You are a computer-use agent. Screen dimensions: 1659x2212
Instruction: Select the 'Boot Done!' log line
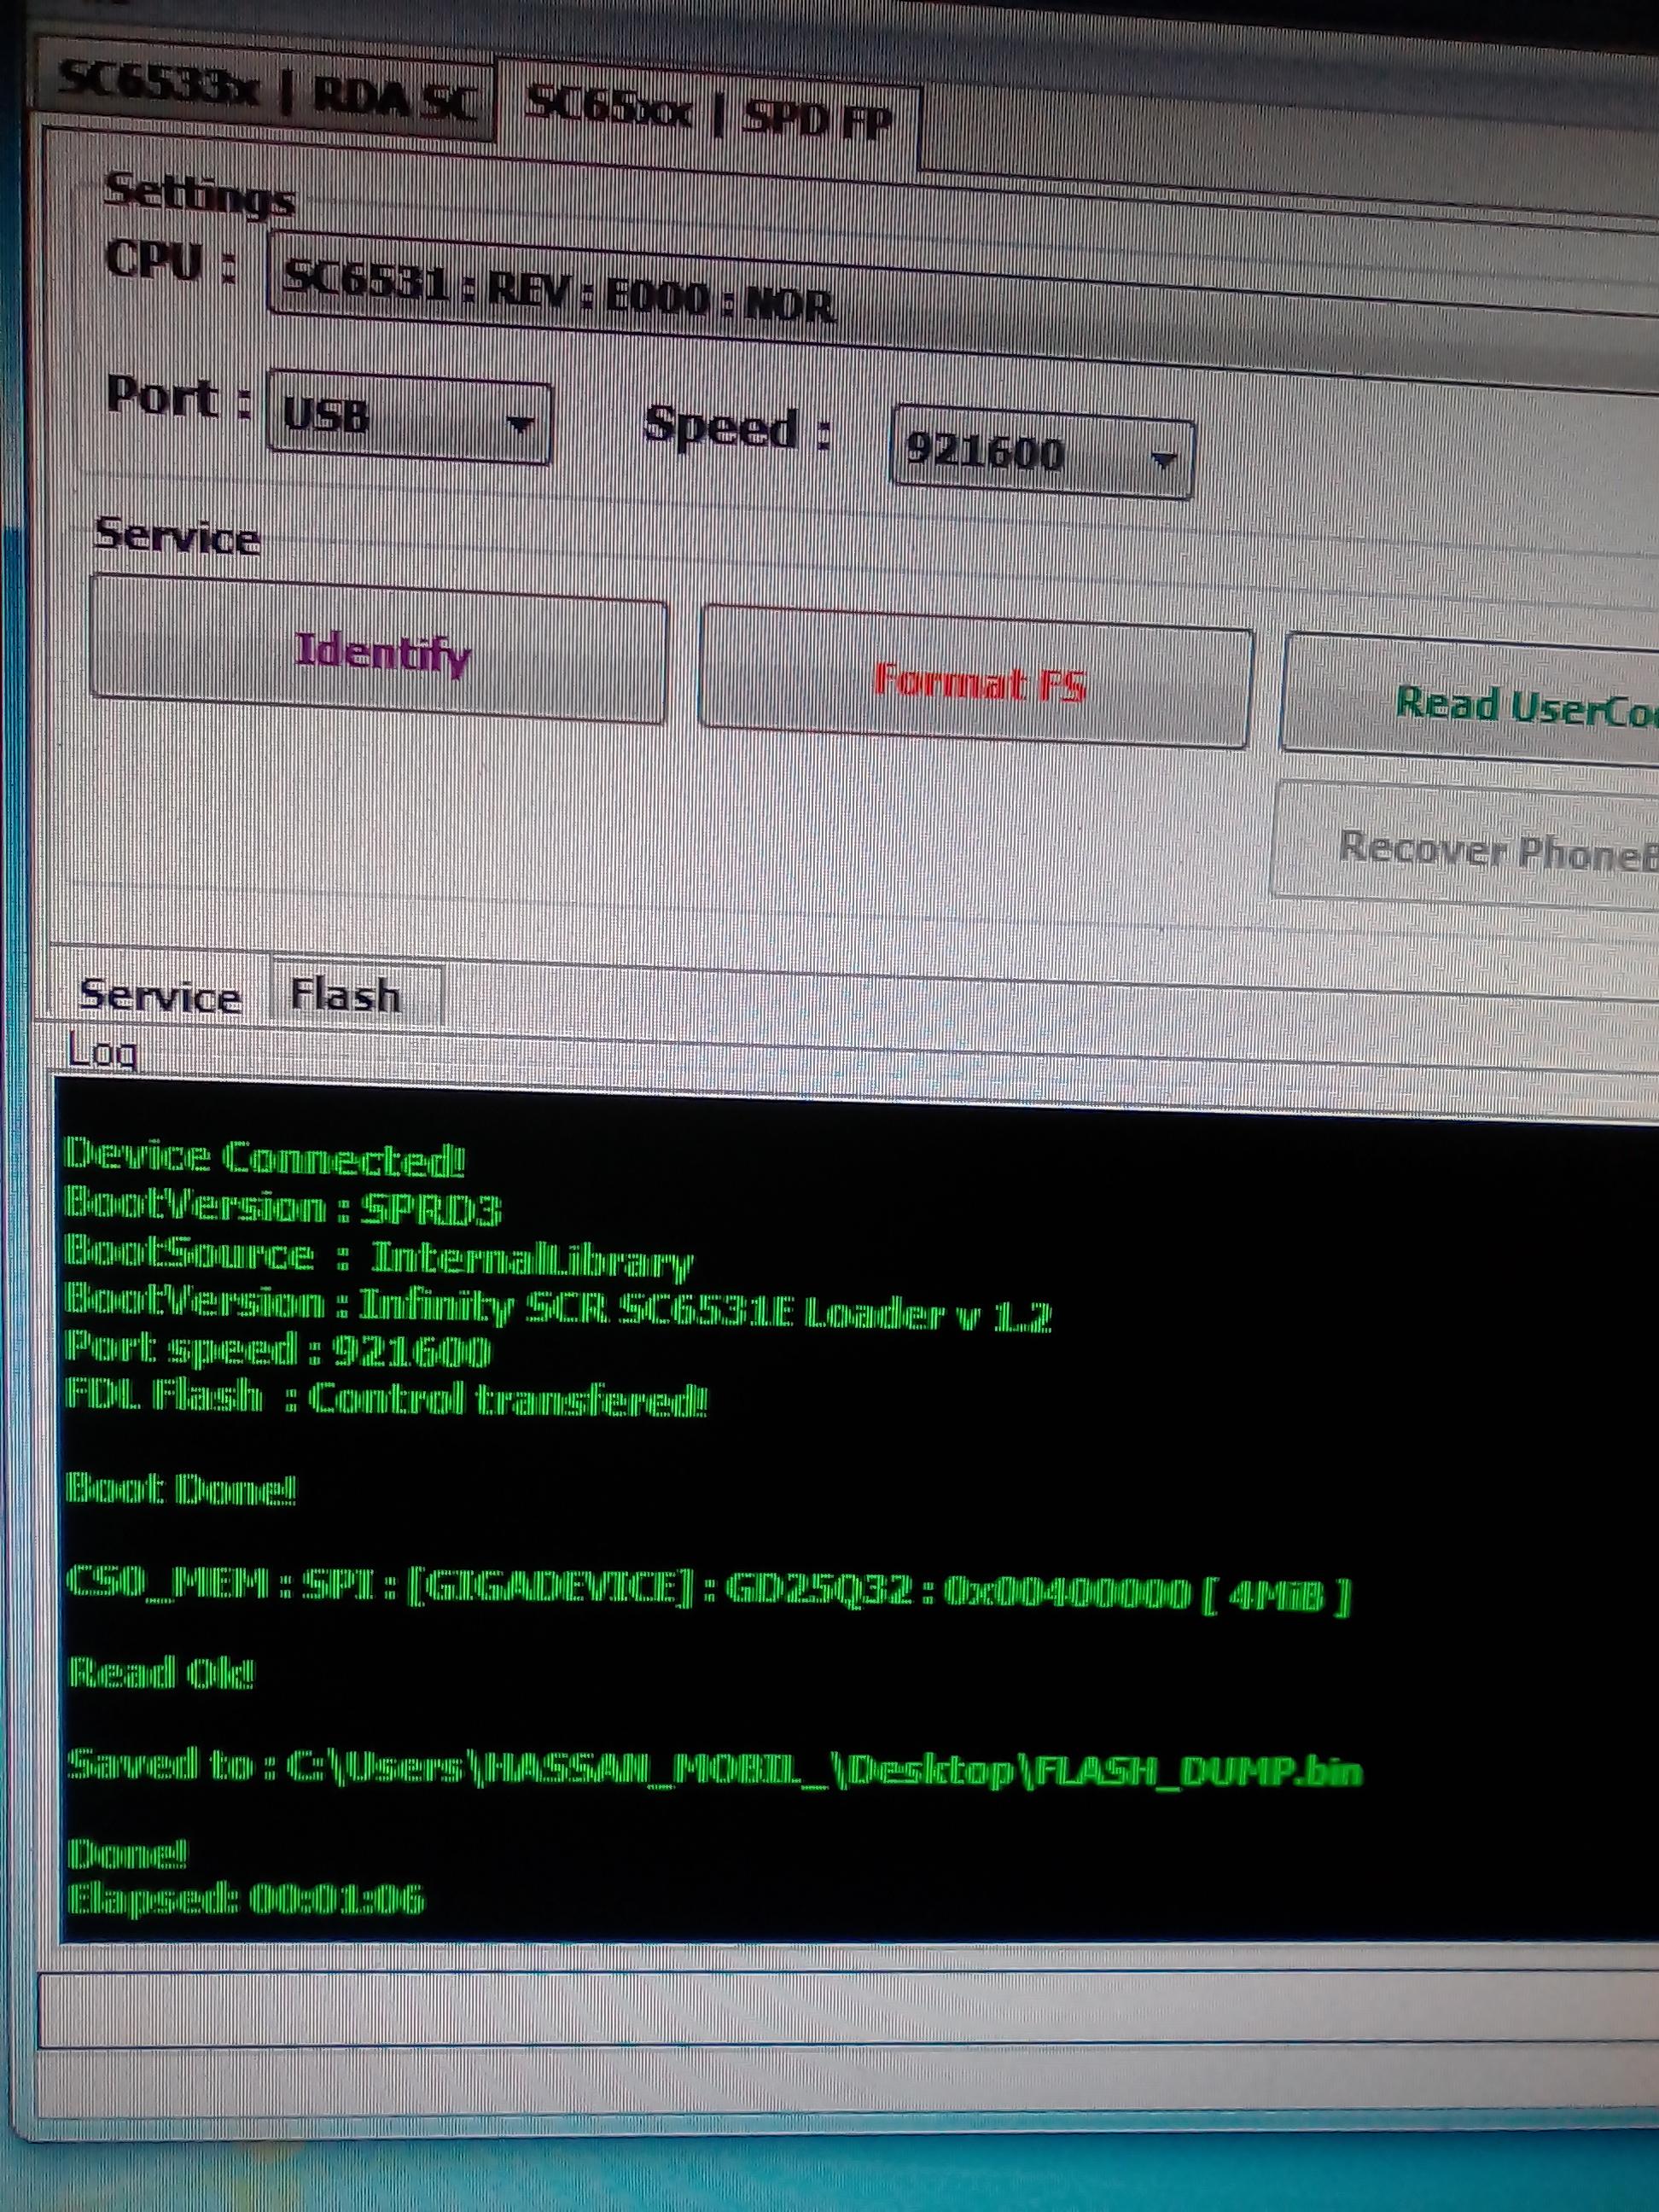coord(181,1490)
